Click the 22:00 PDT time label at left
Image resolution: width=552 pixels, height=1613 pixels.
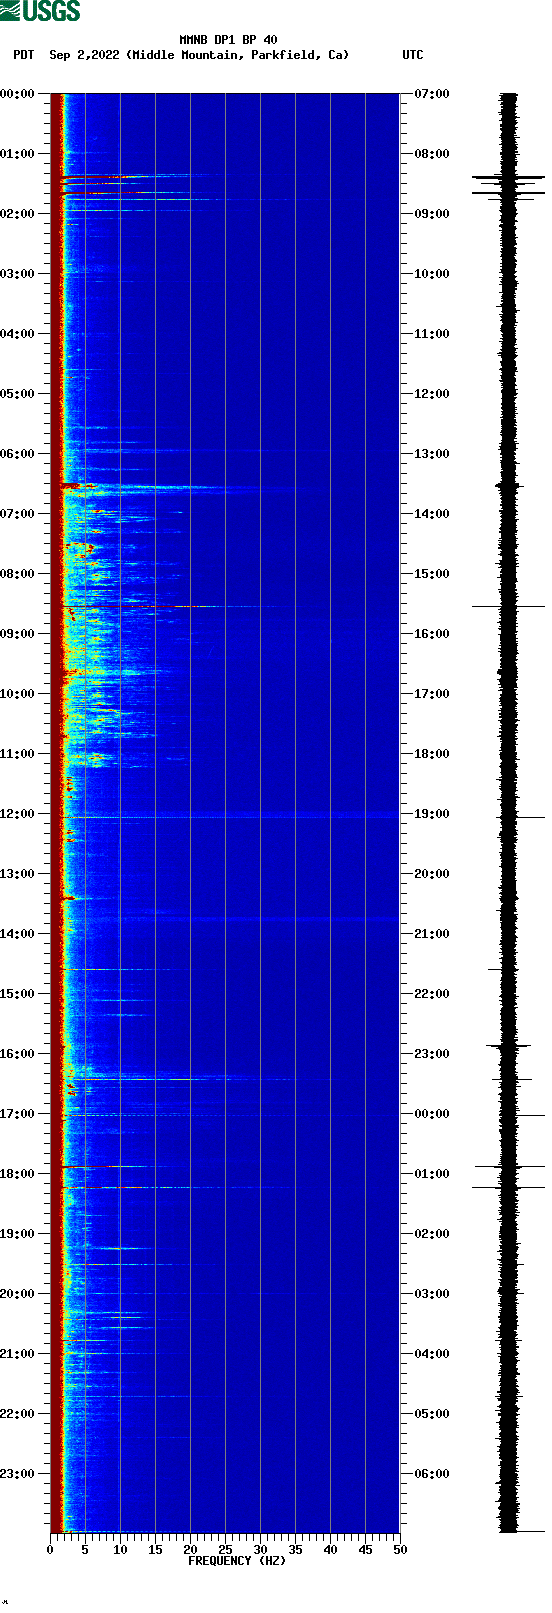17,1414
